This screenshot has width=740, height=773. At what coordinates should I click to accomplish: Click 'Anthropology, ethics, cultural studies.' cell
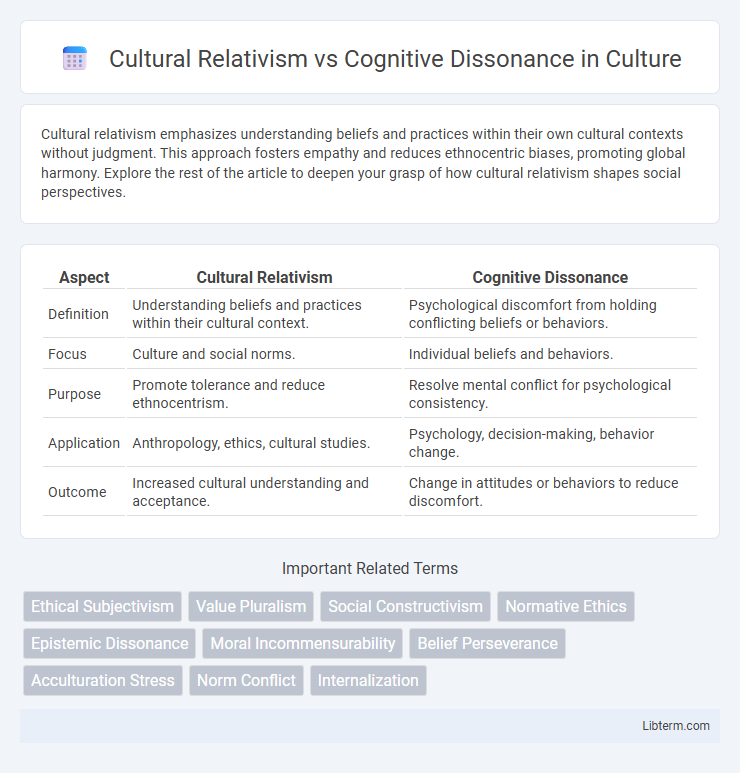264,443
